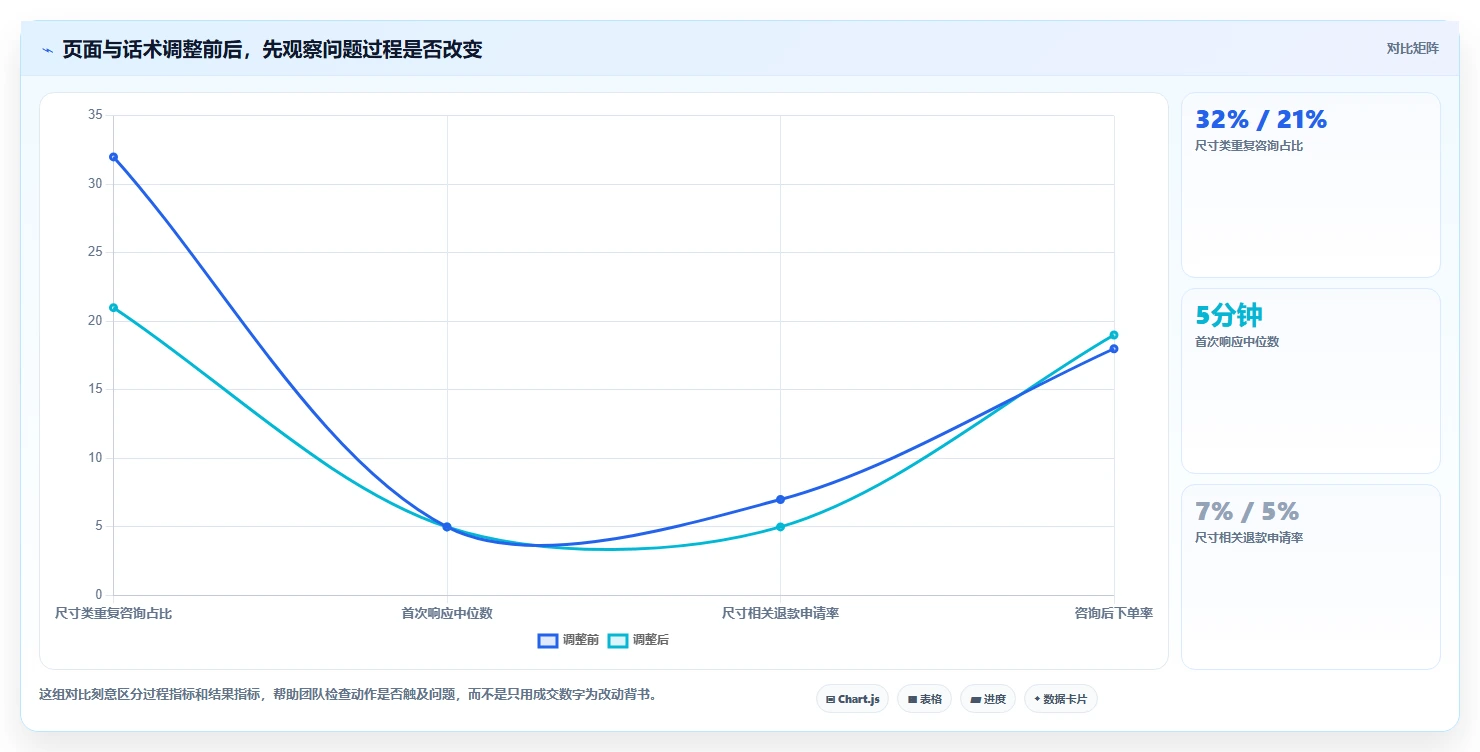Click the icon inside the 表格 chip
This screenshot has width=1480, height=752.
pyautogui.click(x=912, y=700)
